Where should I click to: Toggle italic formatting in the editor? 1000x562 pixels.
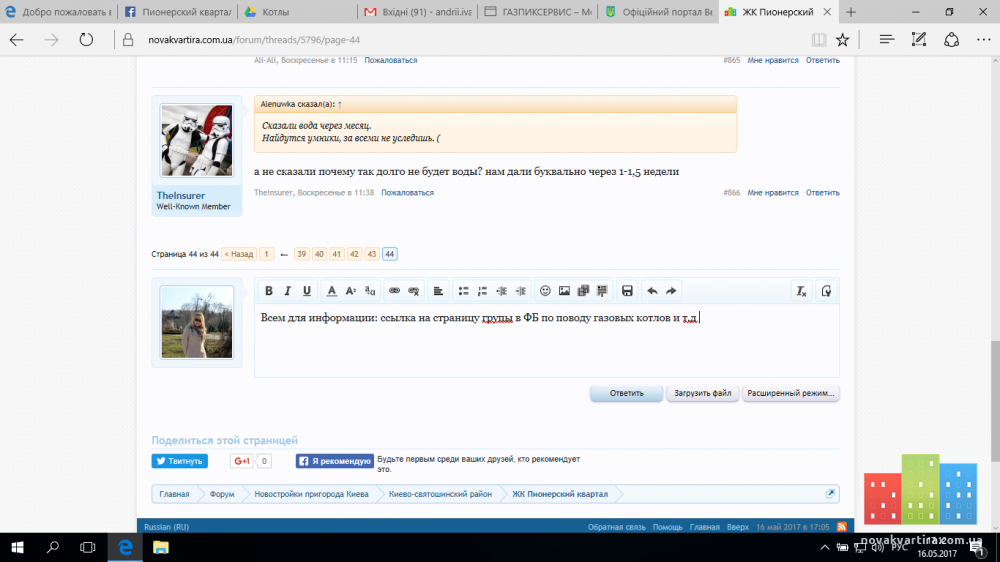[x=288, y=291]
